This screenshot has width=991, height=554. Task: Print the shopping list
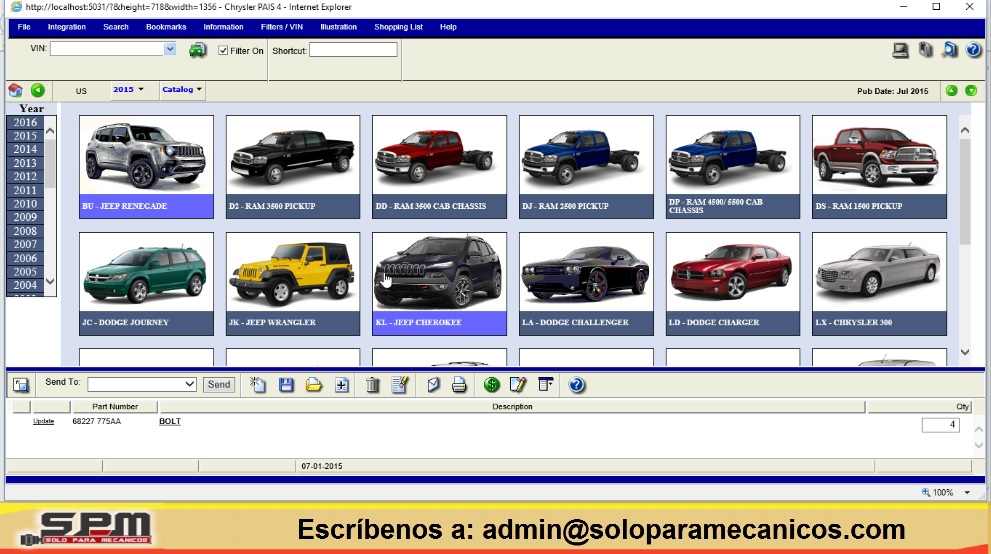[459, 385]
